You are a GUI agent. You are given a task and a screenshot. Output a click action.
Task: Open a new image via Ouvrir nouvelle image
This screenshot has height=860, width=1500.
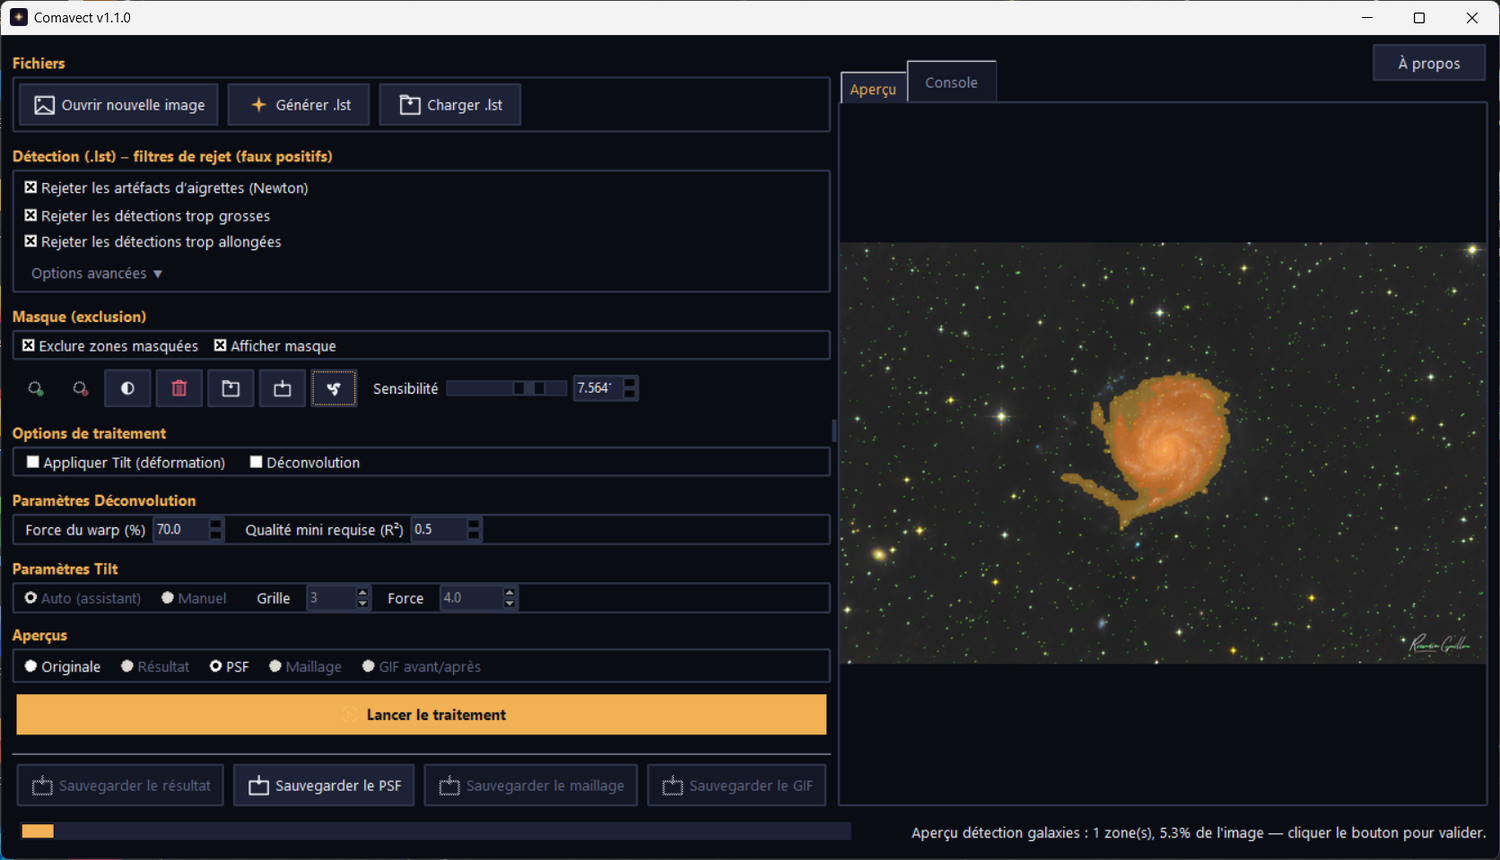(119, 105)
